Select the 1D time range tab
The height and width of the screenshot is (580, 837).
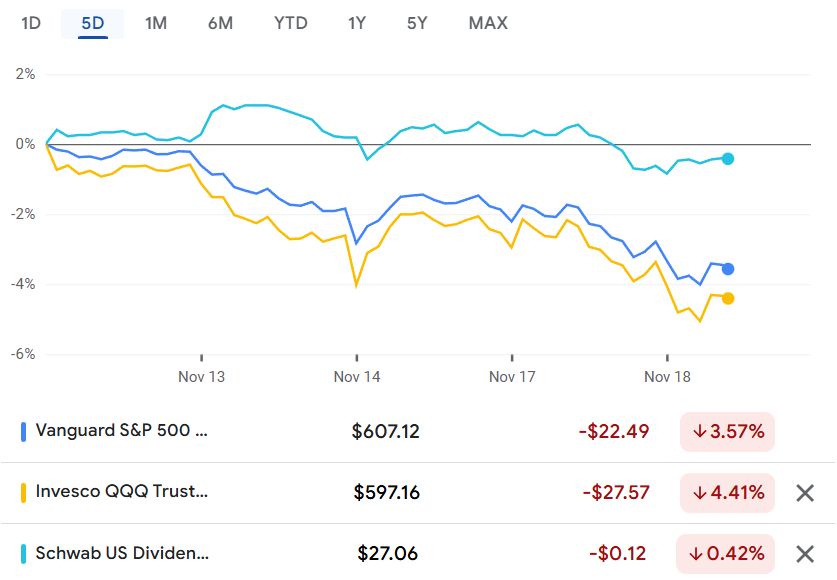pyautogui.click(x=31, y=23)
